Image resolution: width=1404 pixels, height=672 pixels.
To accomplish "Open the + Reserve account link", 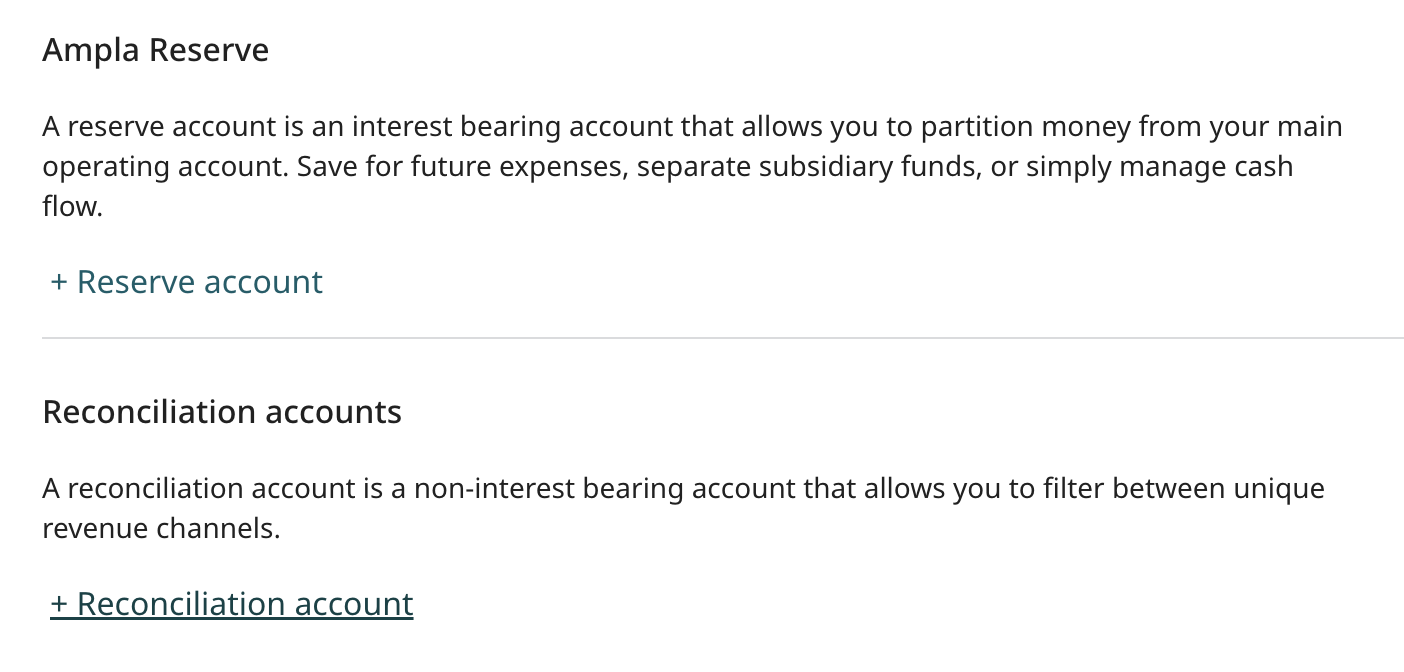I will pyautogui.click(x=187, y=282).
